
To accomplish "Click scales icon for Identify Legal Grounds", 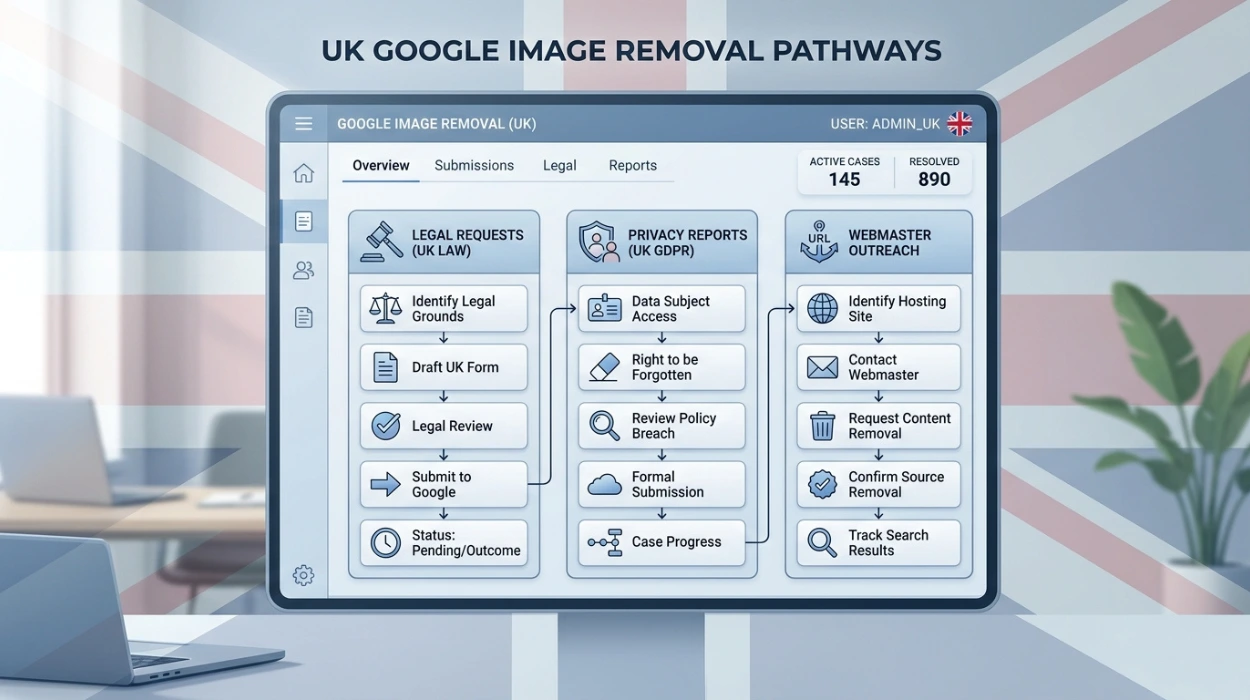I will (x=385, y=308).
